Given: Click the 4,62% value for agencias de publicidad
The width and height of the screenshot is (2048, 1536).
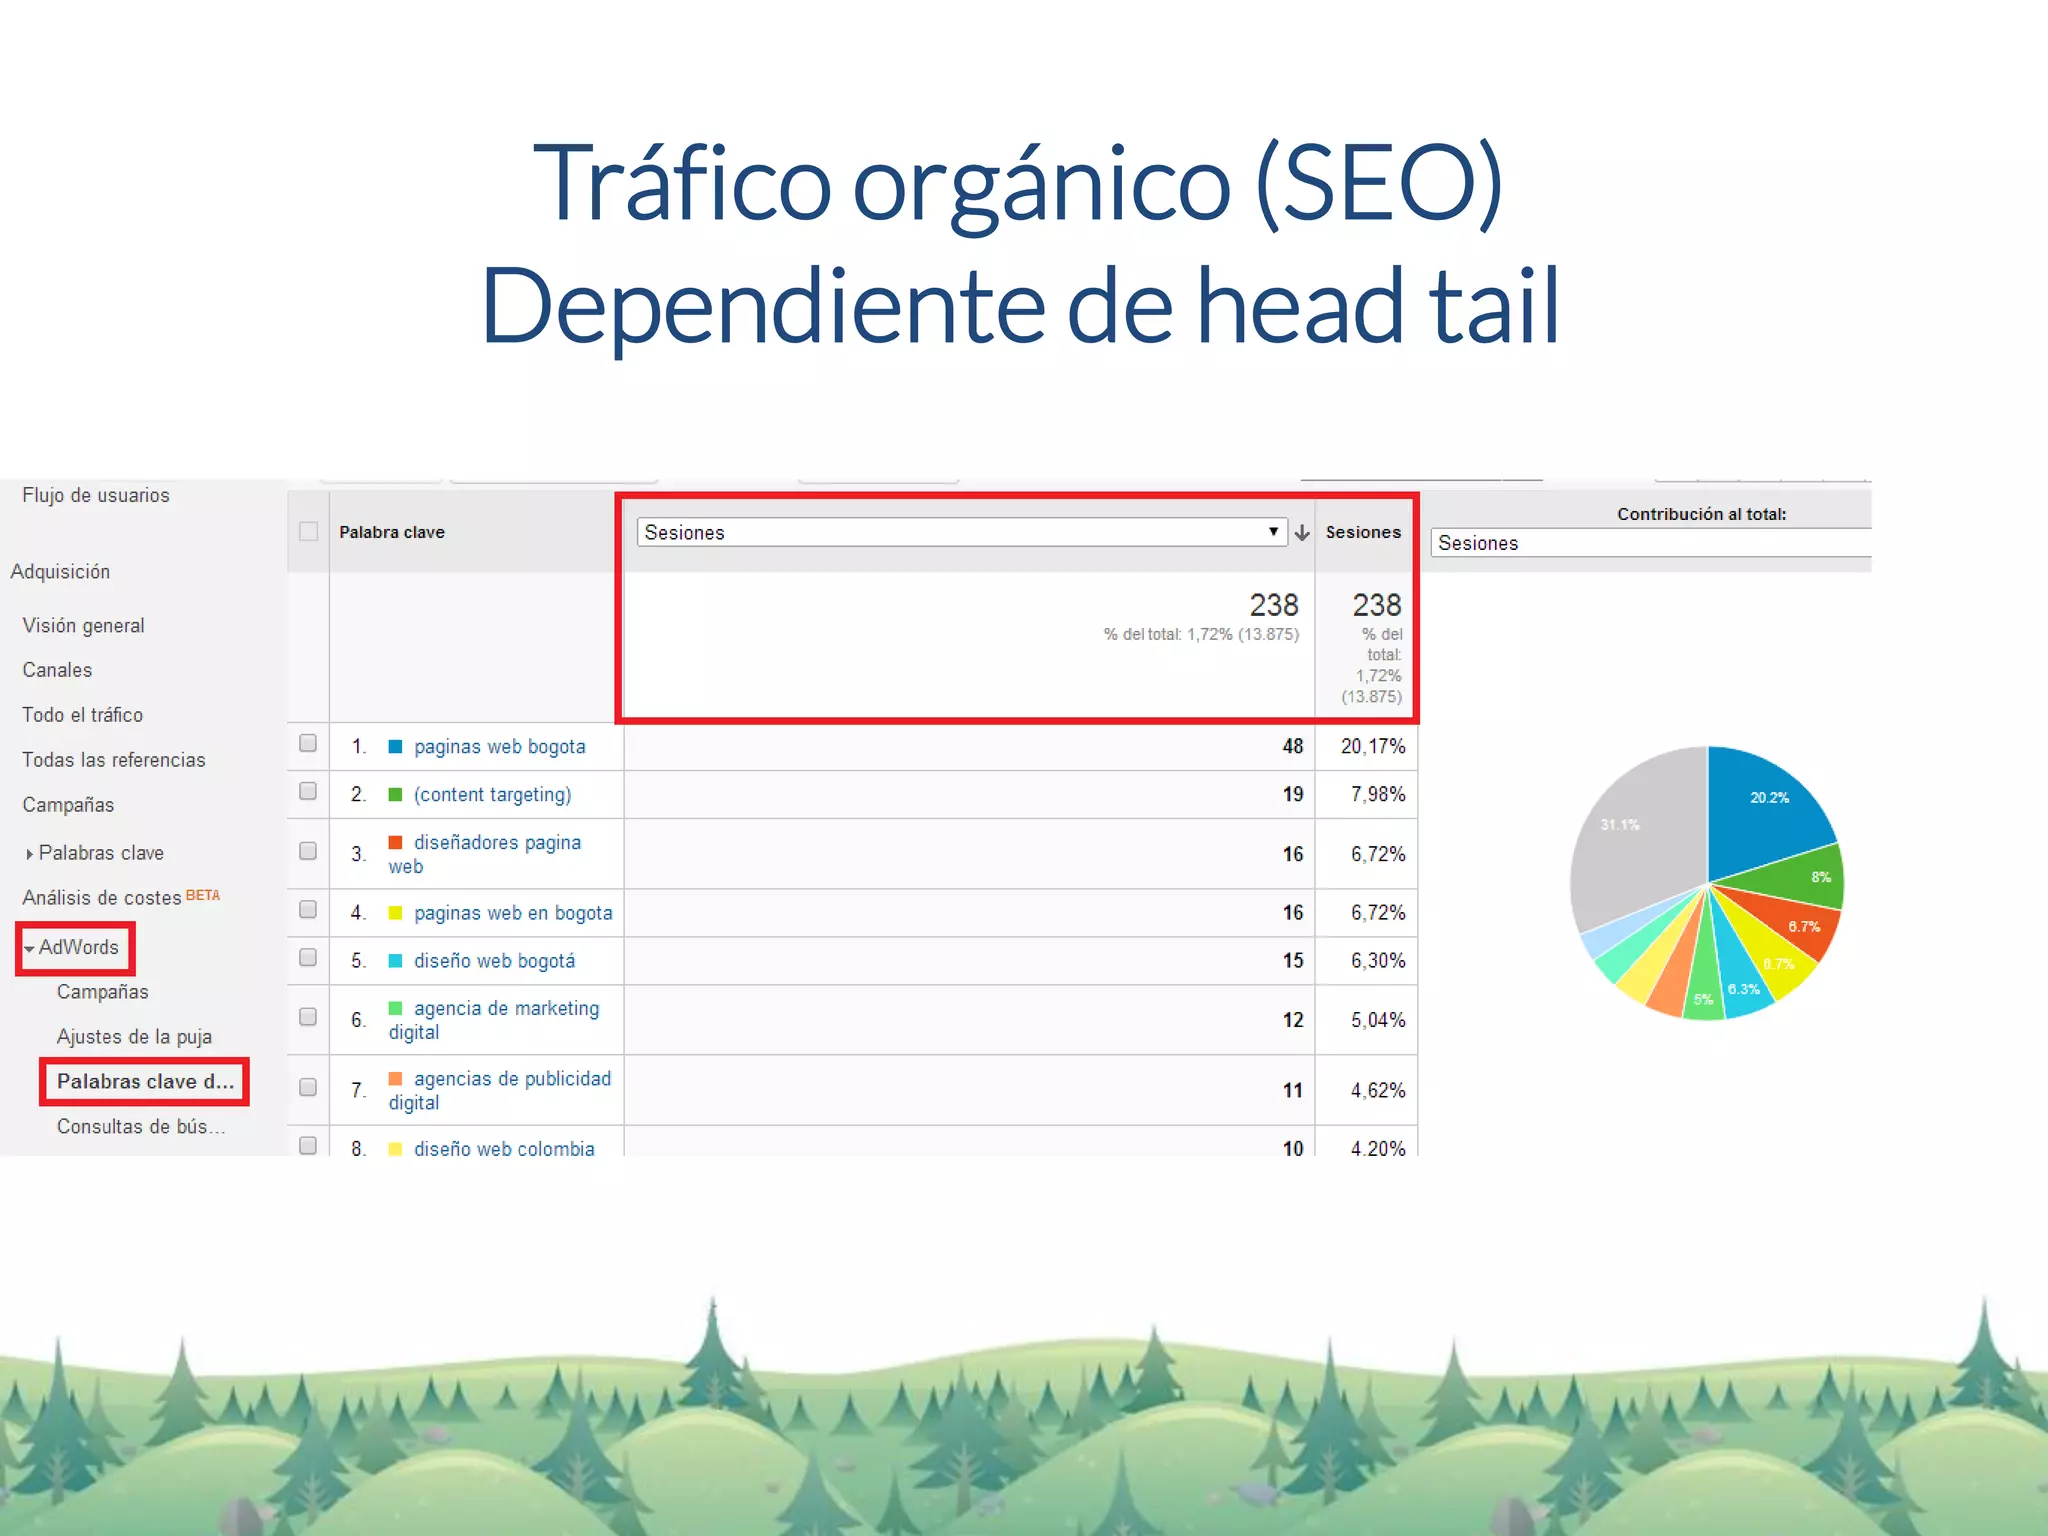Looking at the screenshot, I should (1378, 1091).
